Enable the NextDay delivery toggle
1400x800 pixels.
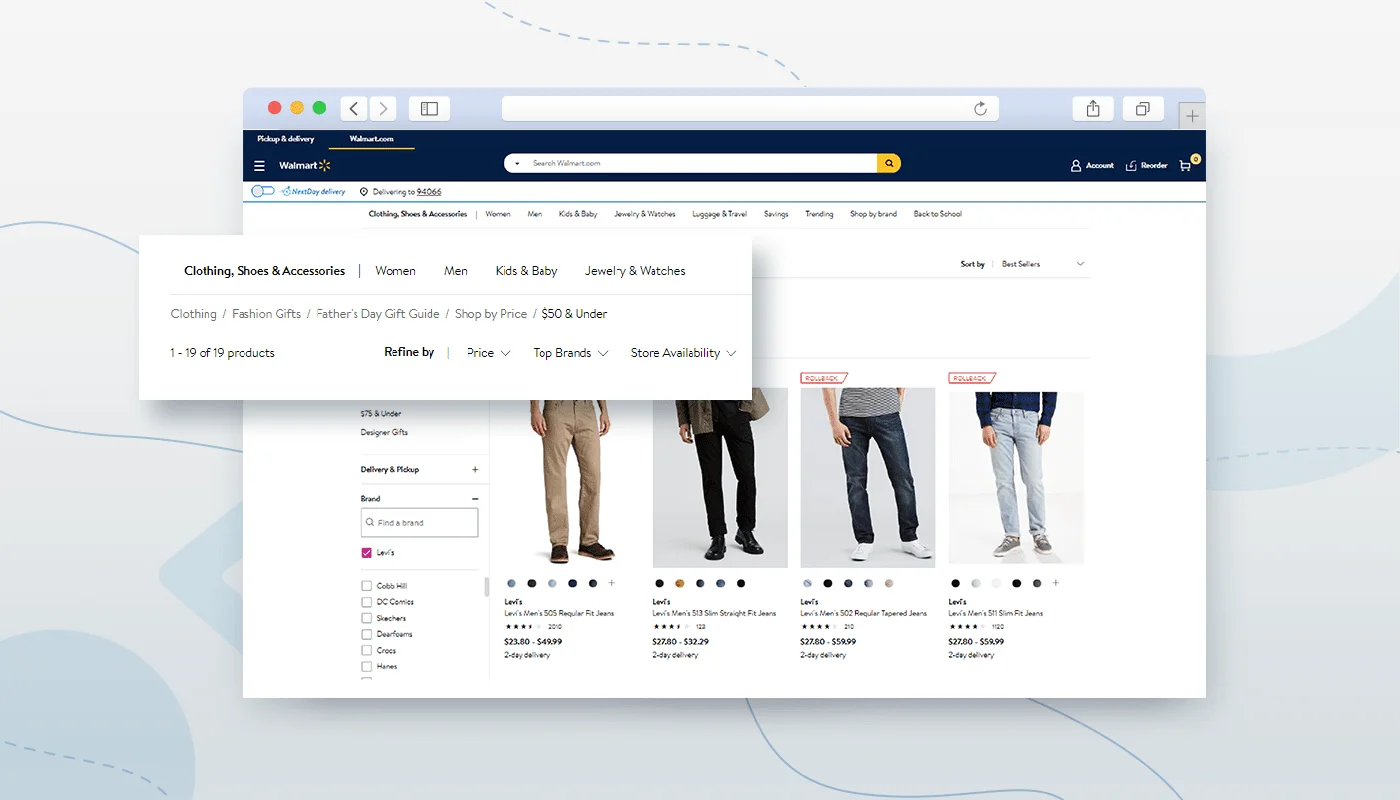coord(263,190)
